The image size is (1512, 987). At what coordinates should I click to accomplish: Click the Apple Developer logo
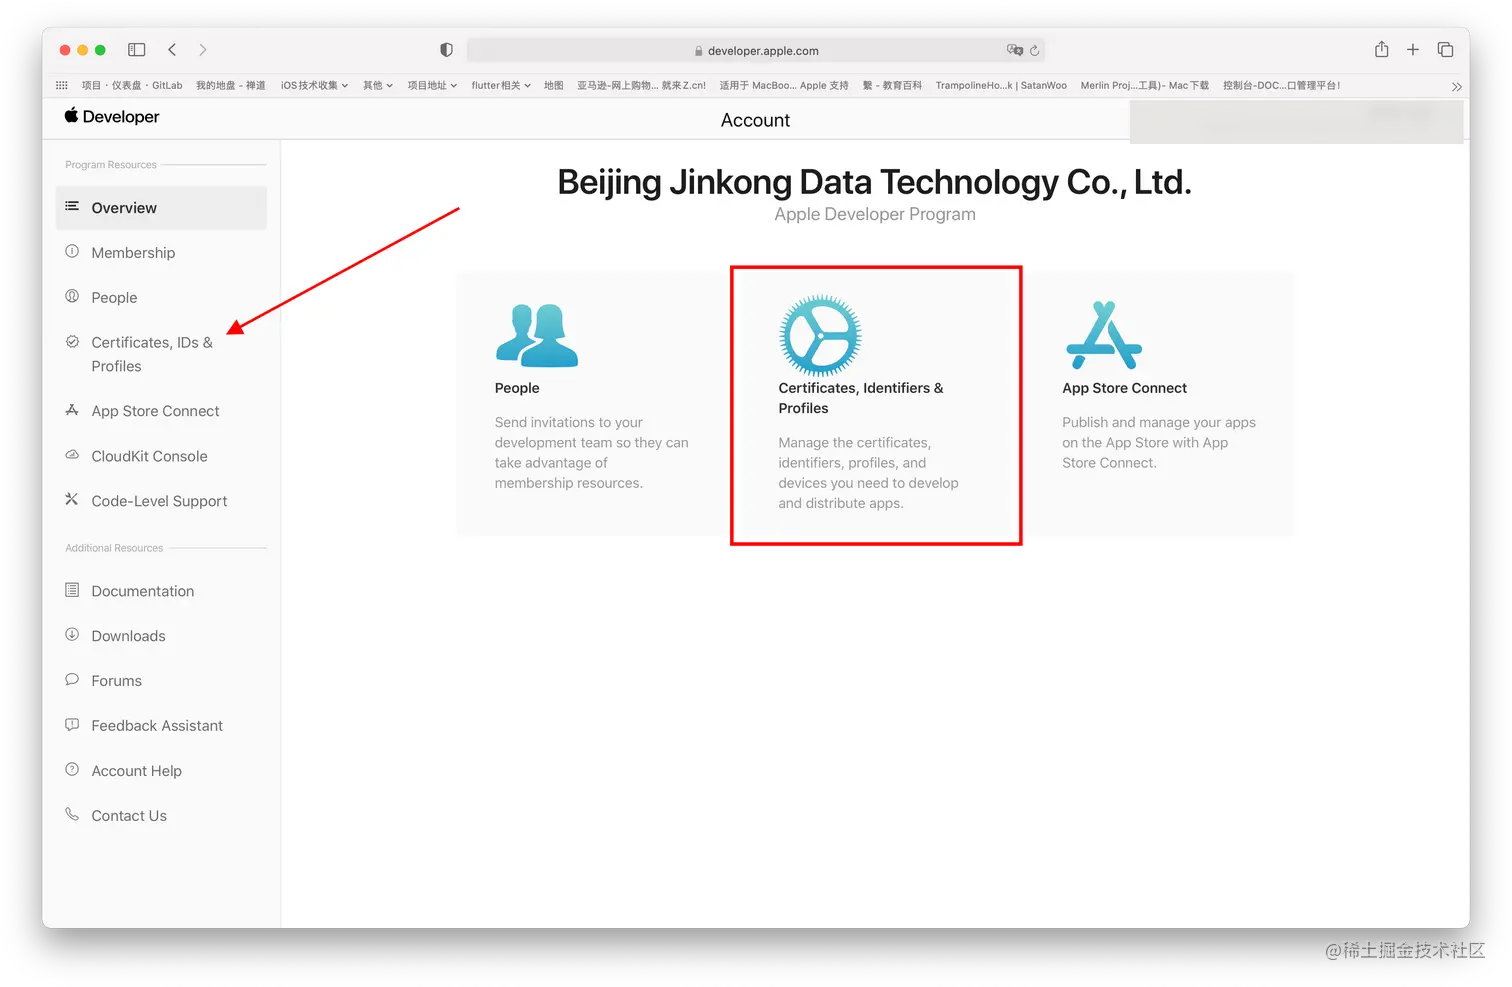tap(111, 117)
